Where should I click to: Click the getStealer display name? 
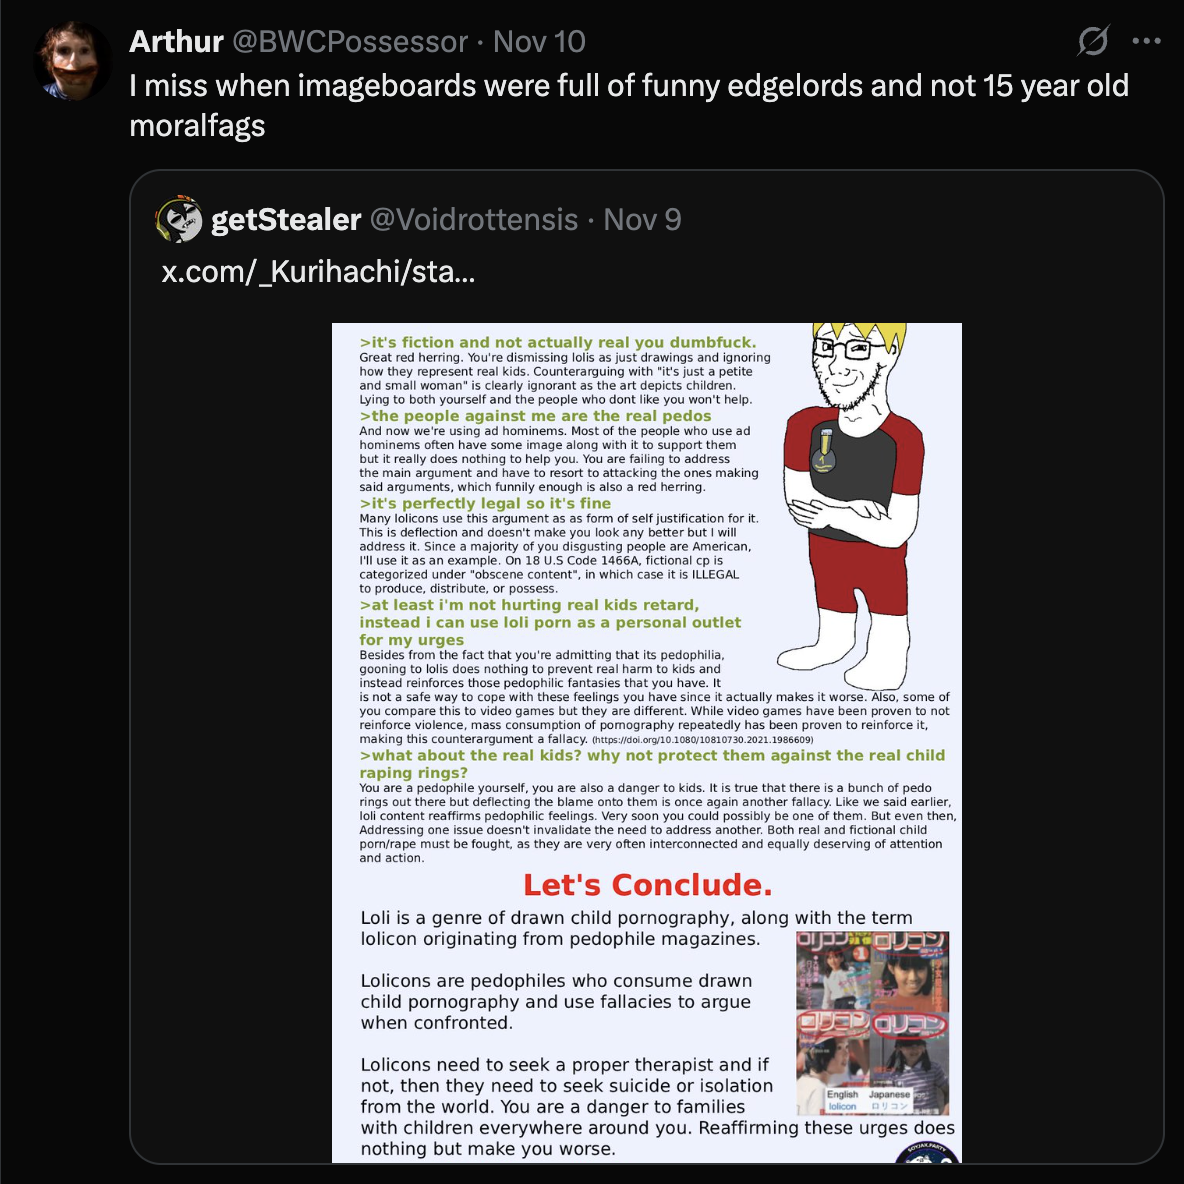pos(286,220)
